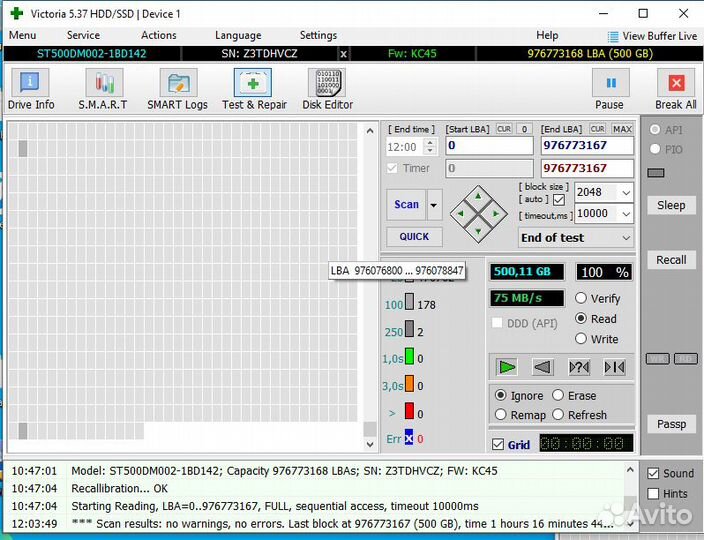Open the Disk Editor
704x540 pixels.
click(x=327, y=89)
